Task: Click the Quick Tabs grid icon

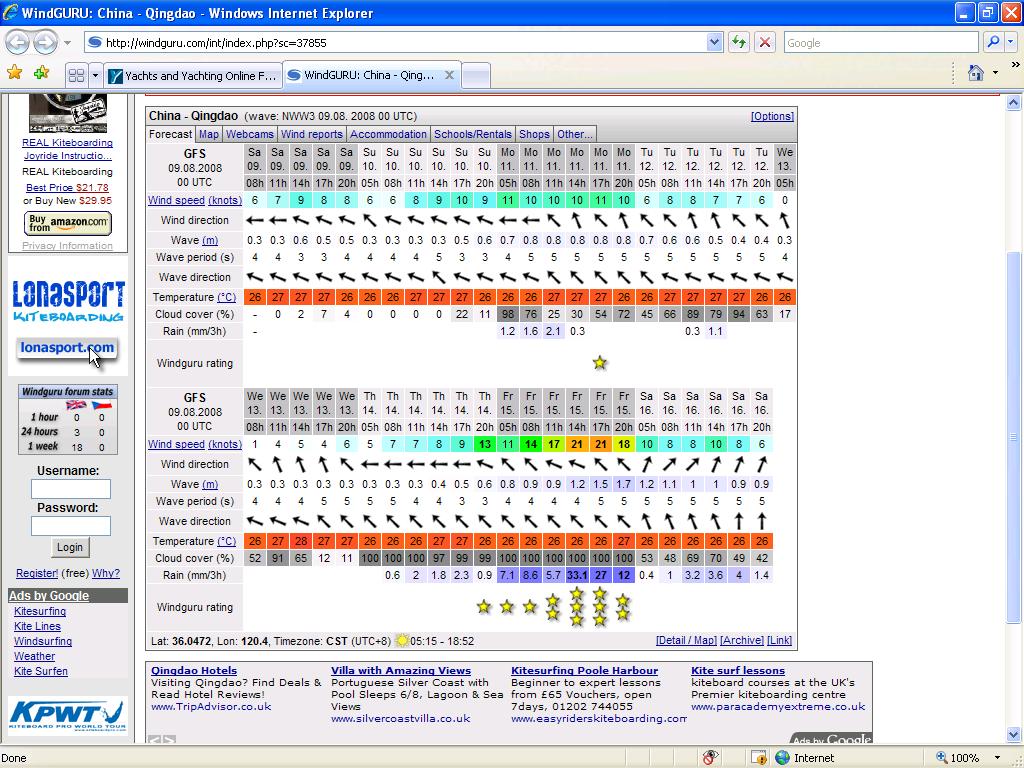Action: pos(76,76)
